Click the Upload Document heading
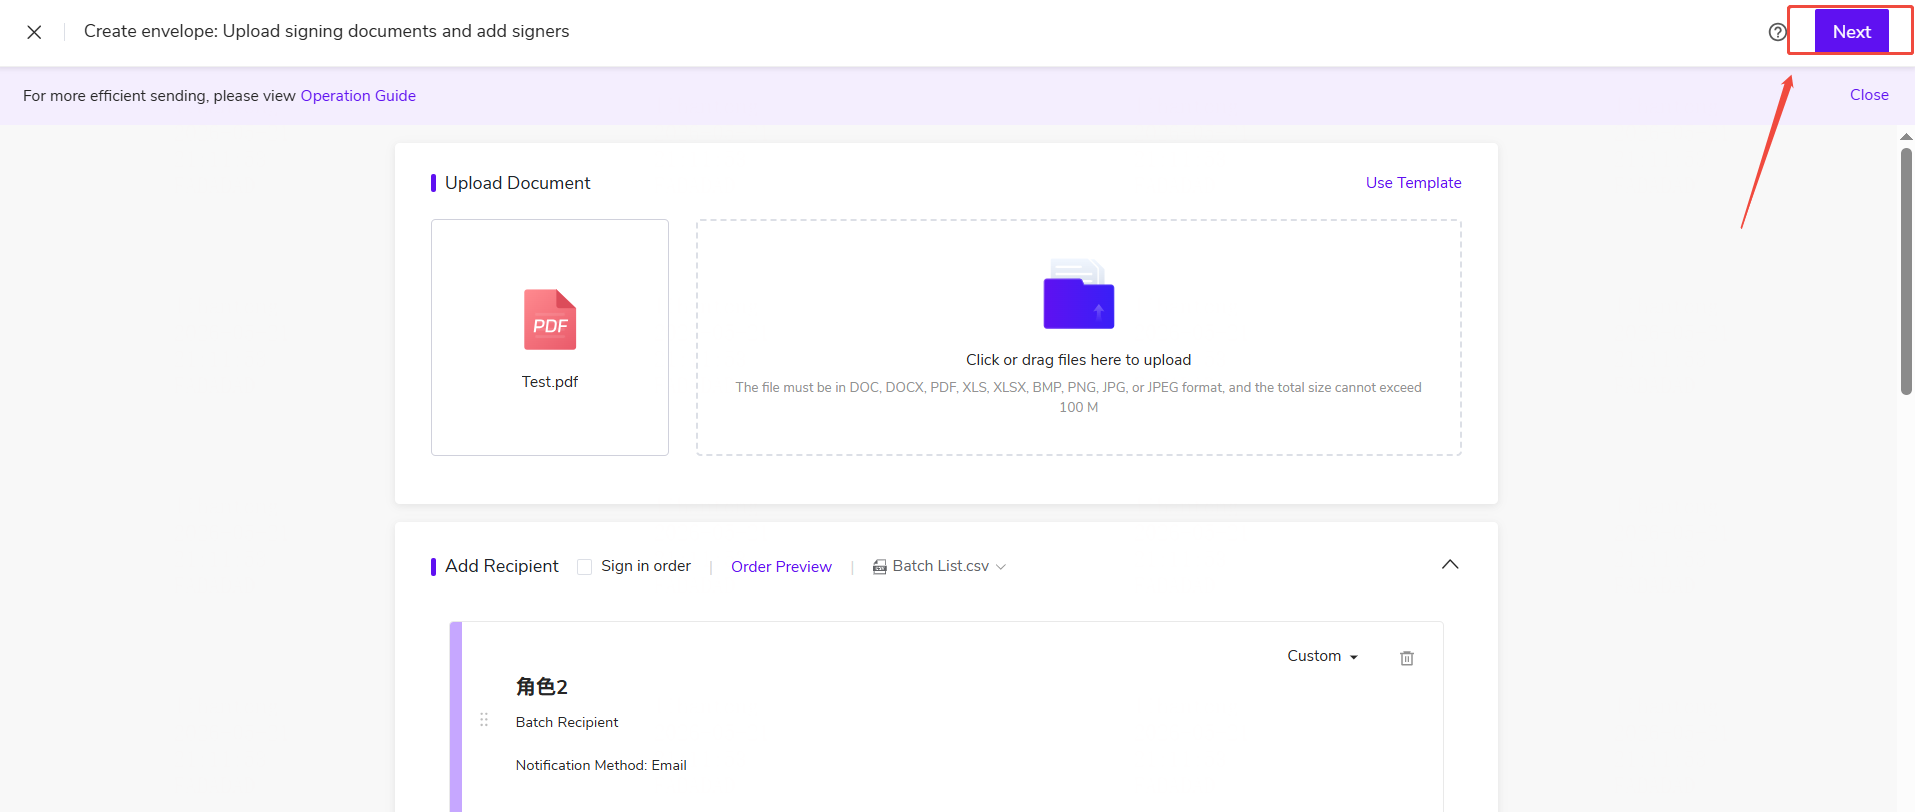This screenshot has height=812, width=1915. click(x=518, y=183)
